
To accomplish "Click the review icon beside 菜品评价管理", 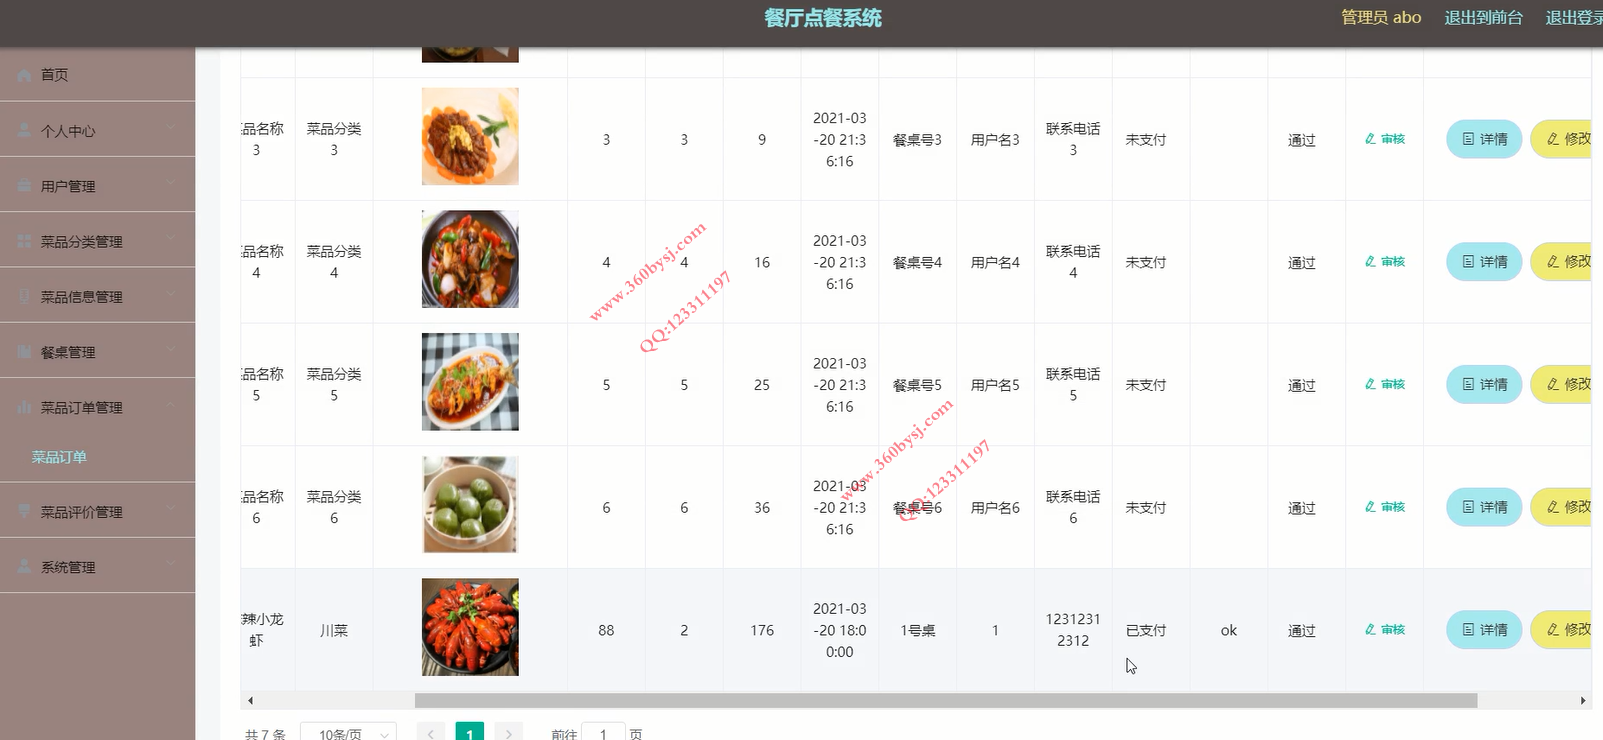I will coord(24,512).
